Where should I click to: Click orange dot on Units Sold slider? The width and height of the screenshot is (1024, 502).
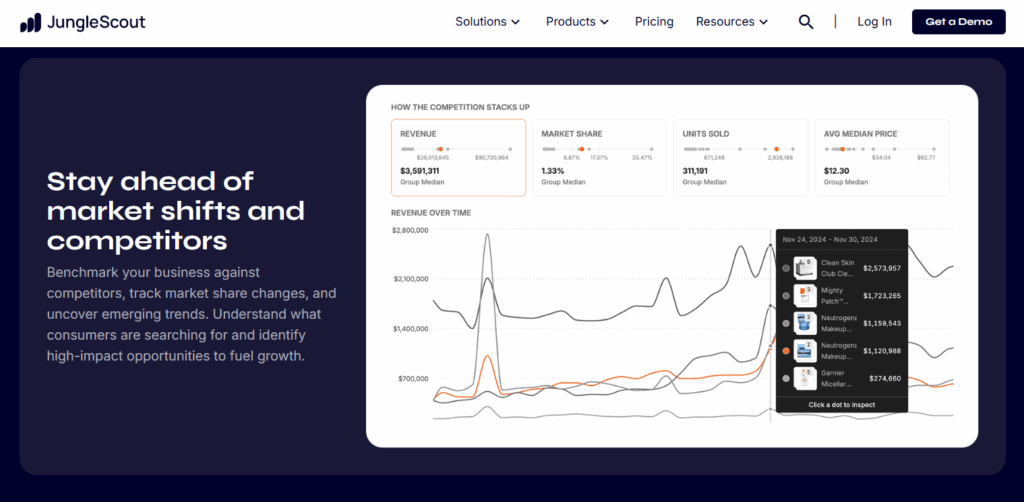point(776,149)
